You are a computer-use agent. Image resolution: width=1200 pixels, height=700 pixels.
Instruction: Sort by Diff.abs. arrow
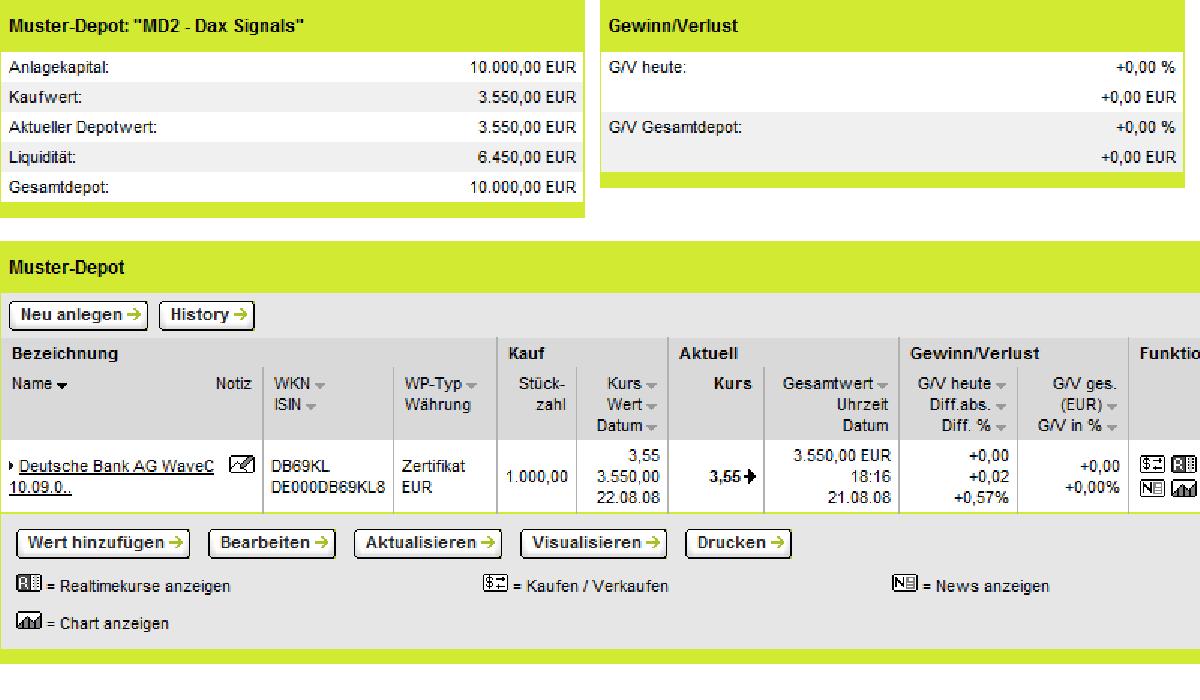coord(1001,406)
